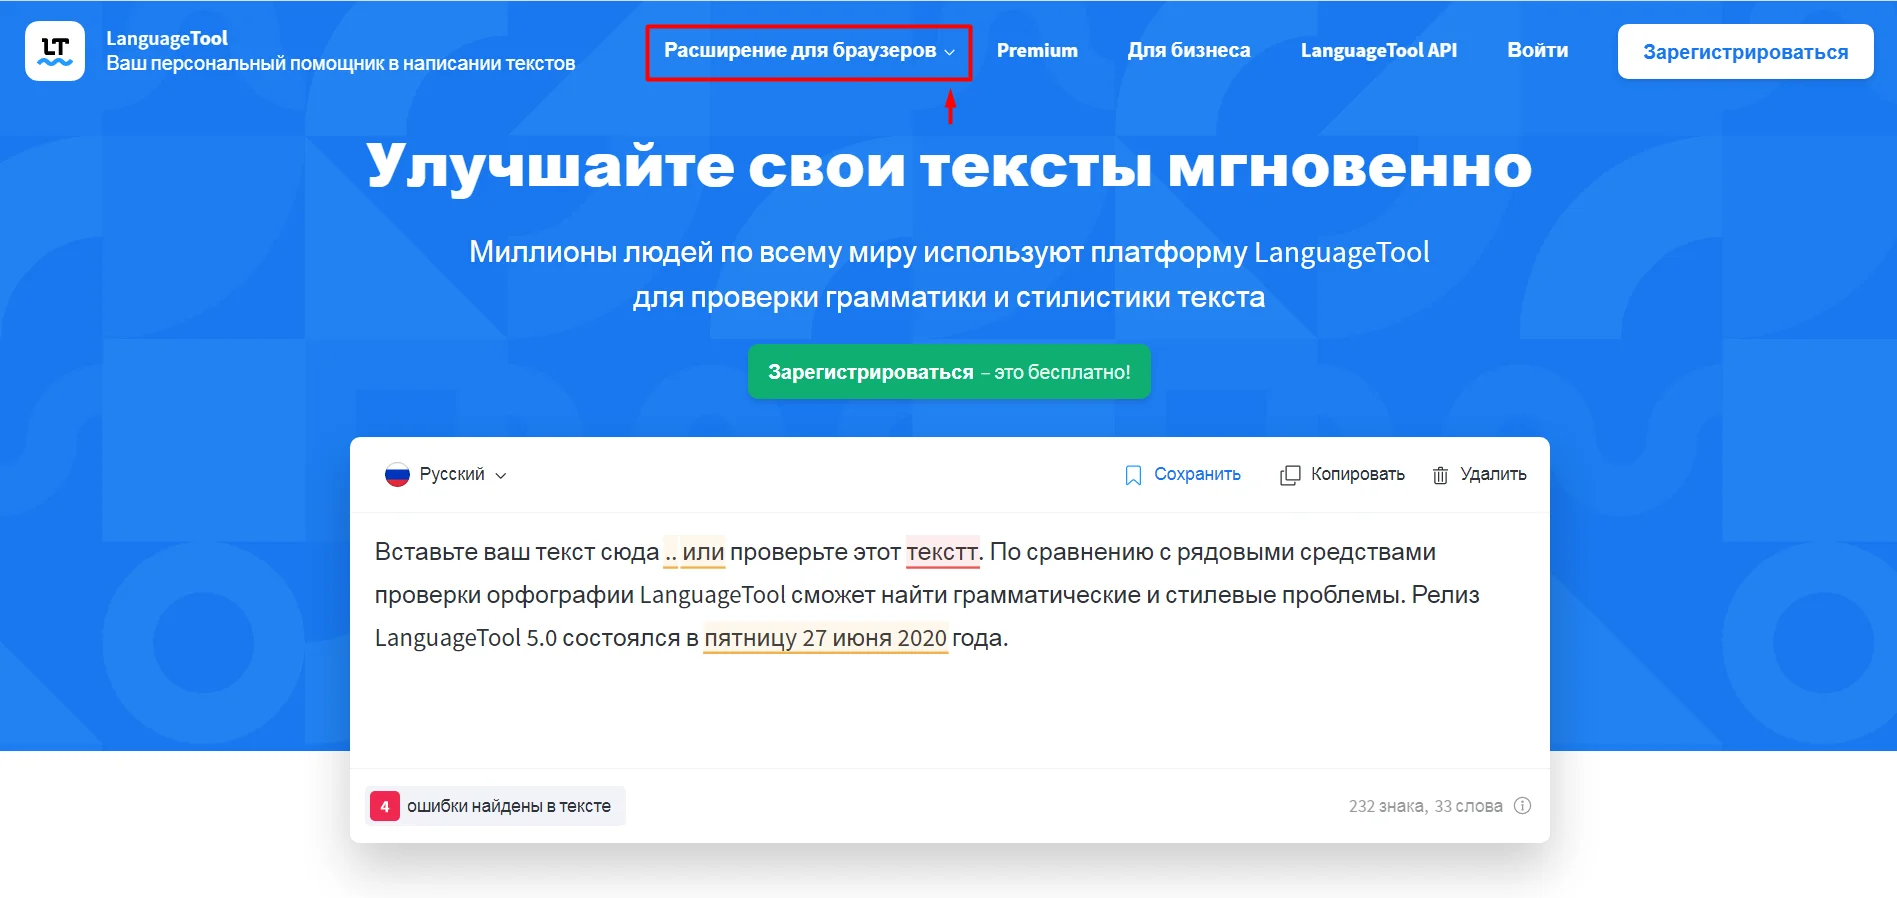Viewport: 1897px width, 898px height.
Task: Go to Для бизнеса page
Action: pos(1189,51)
